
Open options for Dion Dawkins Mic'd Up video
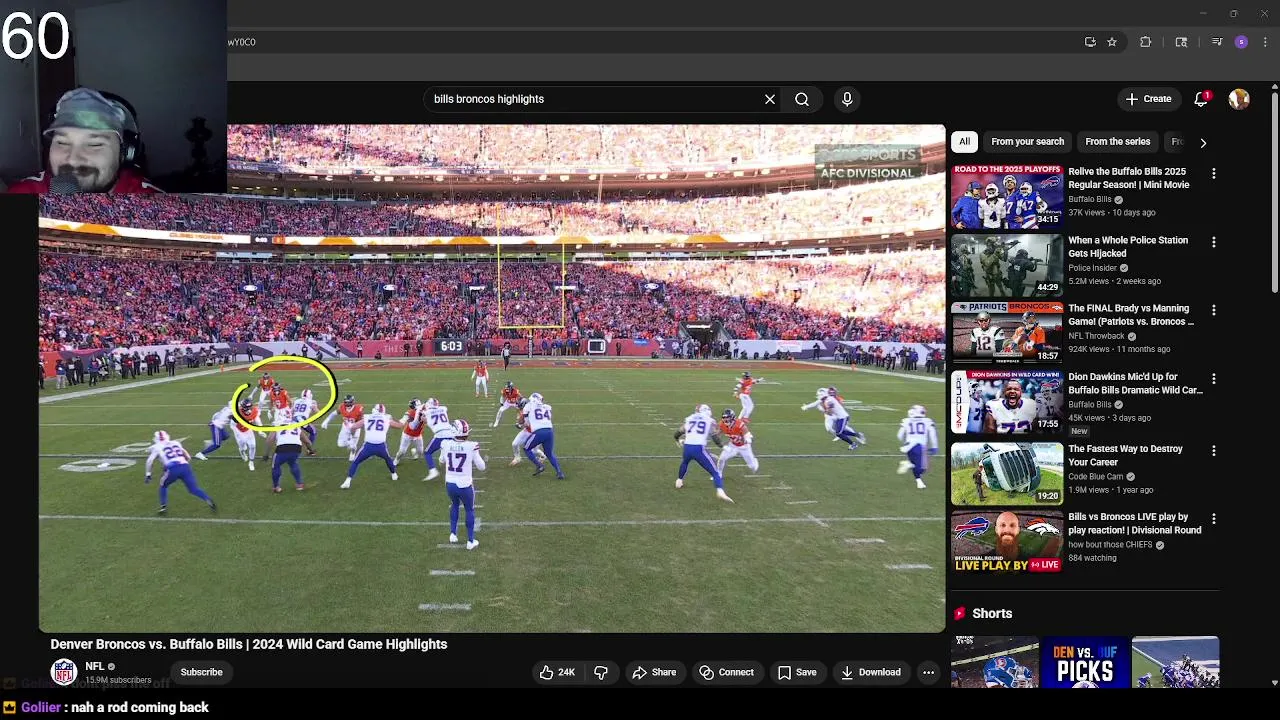1214,379
